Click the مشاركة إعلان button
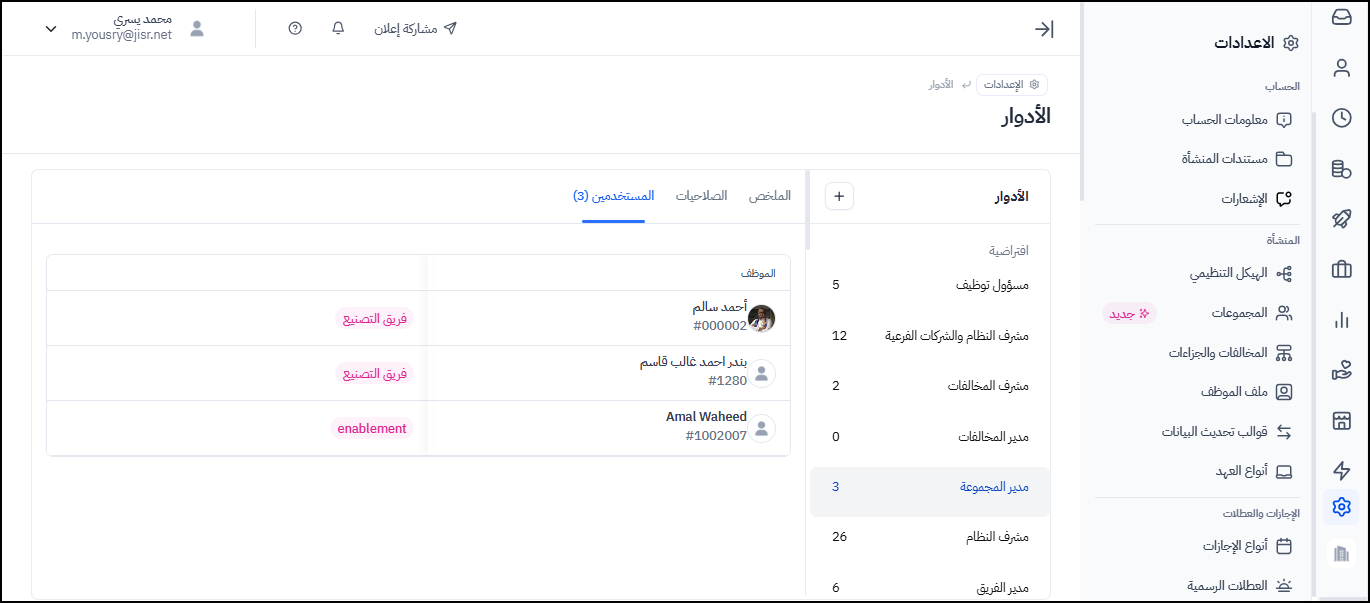Screen dimensions: 1370x603 click(x=416, y=28)
